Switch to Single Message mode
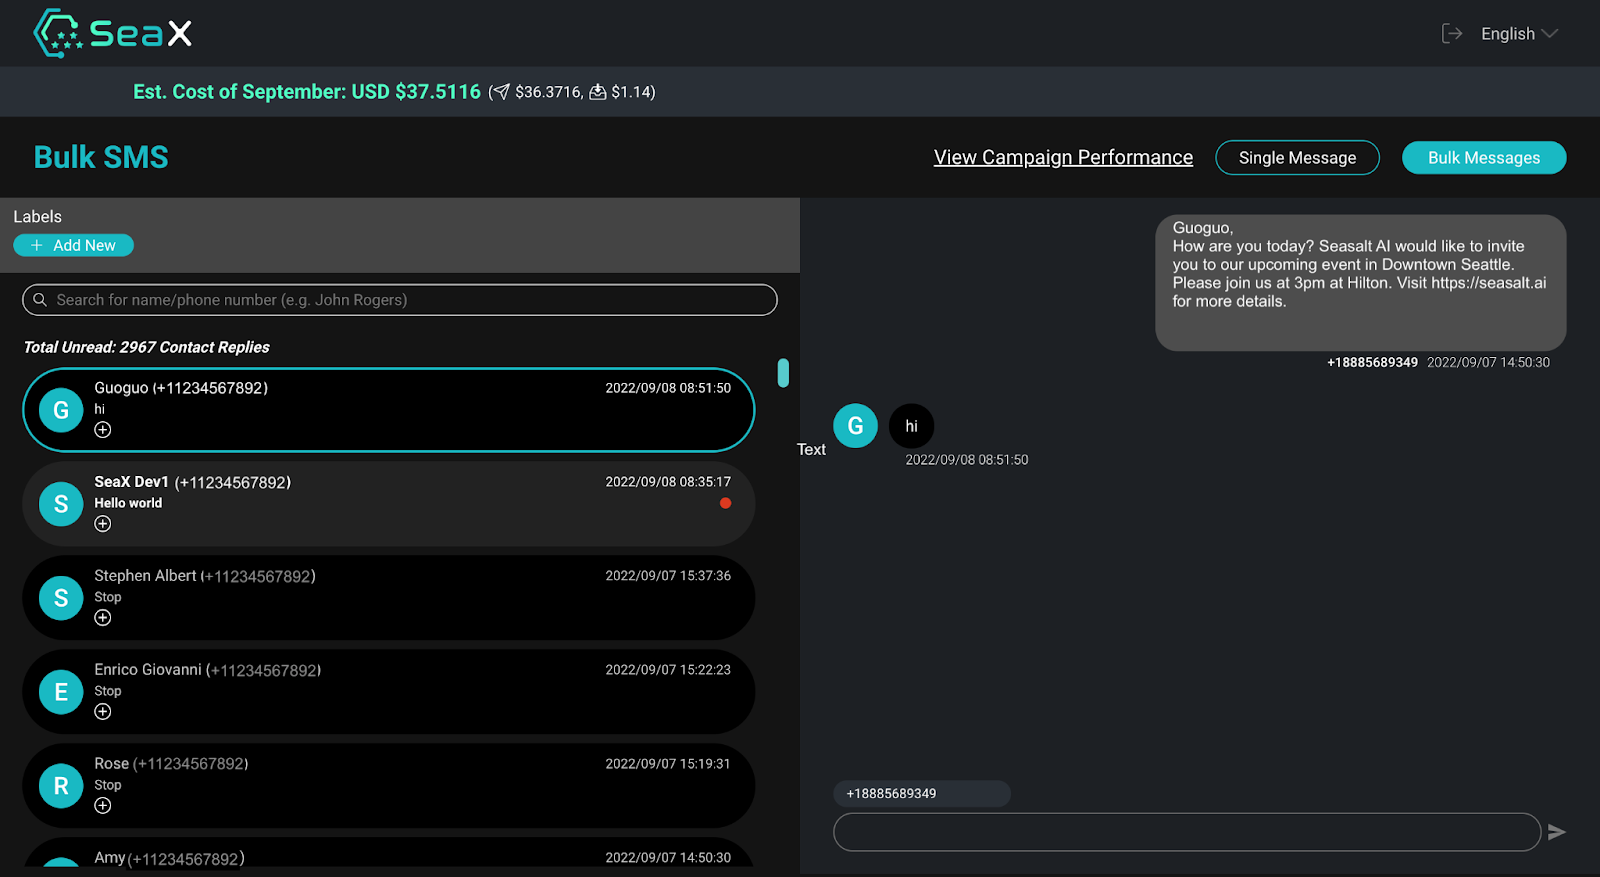 [x=1297, y=158]
